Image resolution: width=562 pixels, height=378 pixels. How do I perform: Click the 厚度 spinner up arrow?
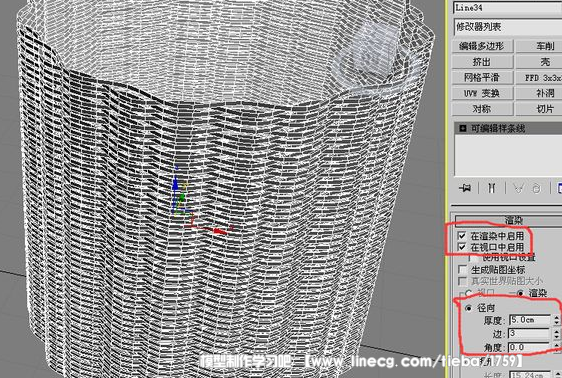click(557, 317)
